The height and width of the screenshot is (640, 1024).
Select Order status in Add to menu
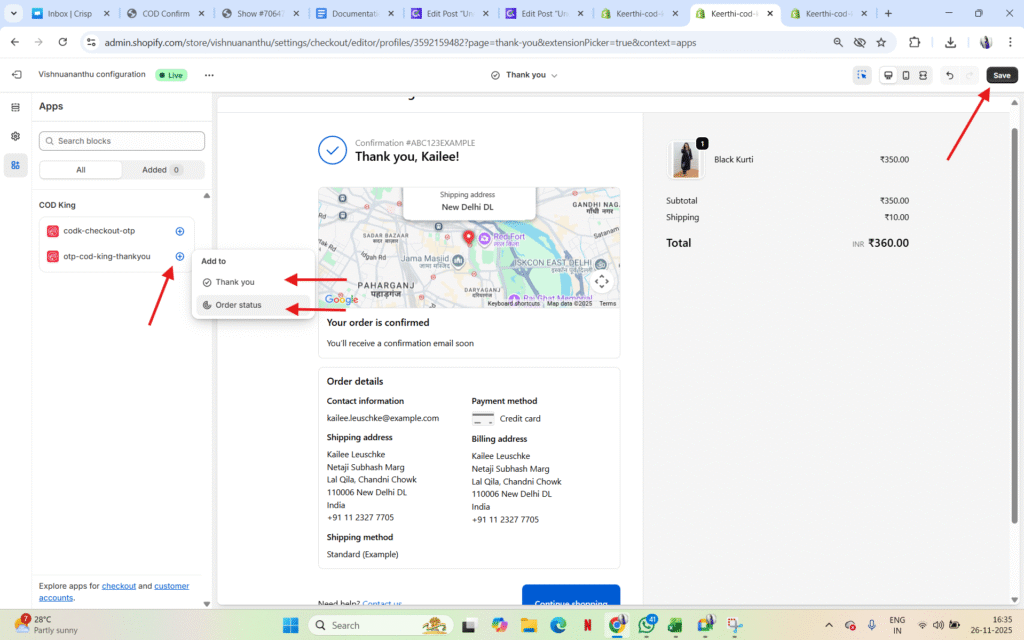pyautogui.click(x=238, y=305)
